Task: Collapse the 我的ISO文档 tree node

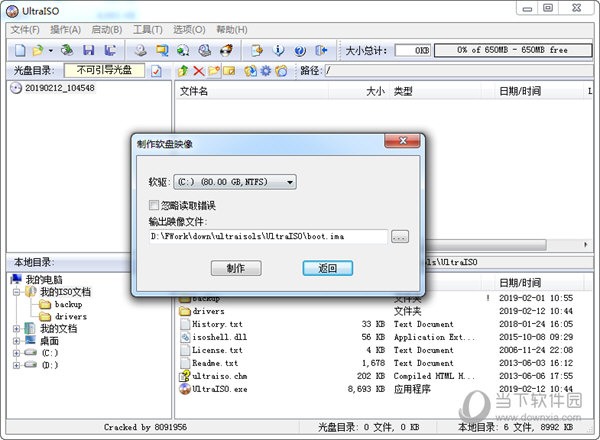Action: (16, 292)
